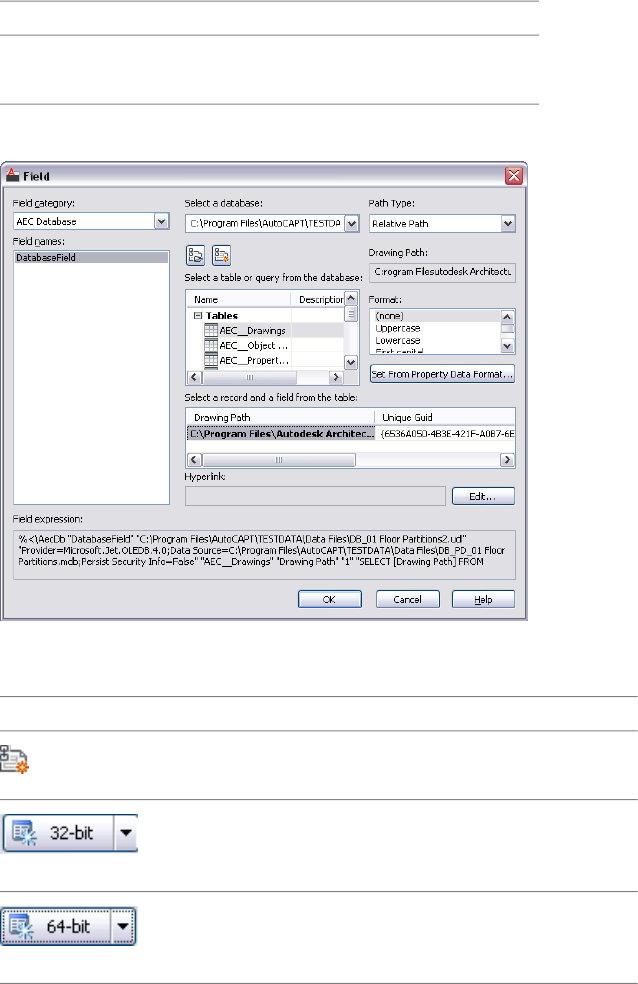Choose Lowercase in Format list
The height and width of the screenshot is (984, 638).
tap(435, 340)
